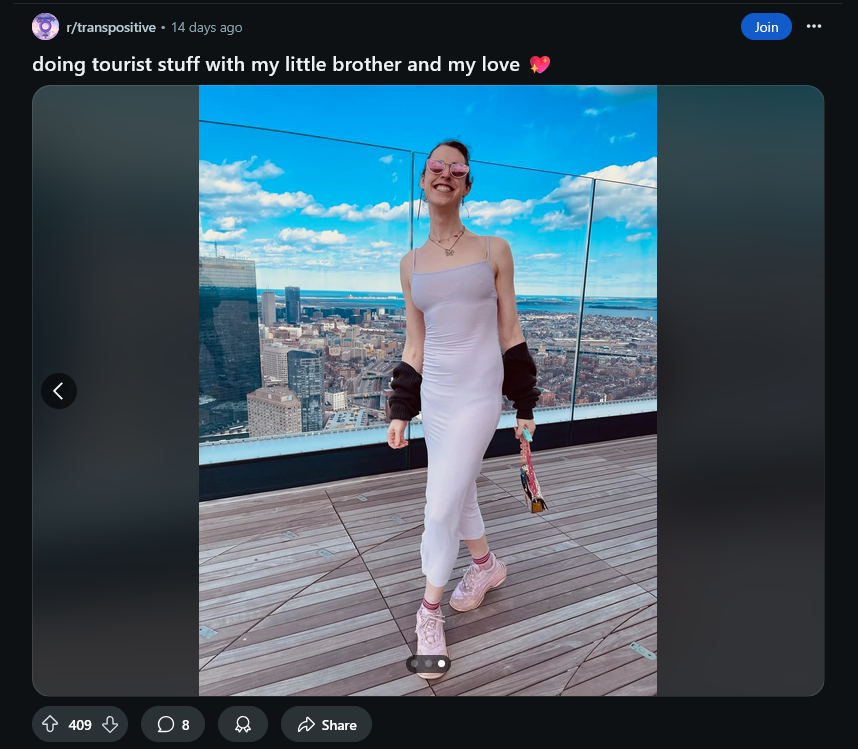Screen dimensions: 858x749
Task: Go to the previous image with left chevron
Action: [59, 391]
